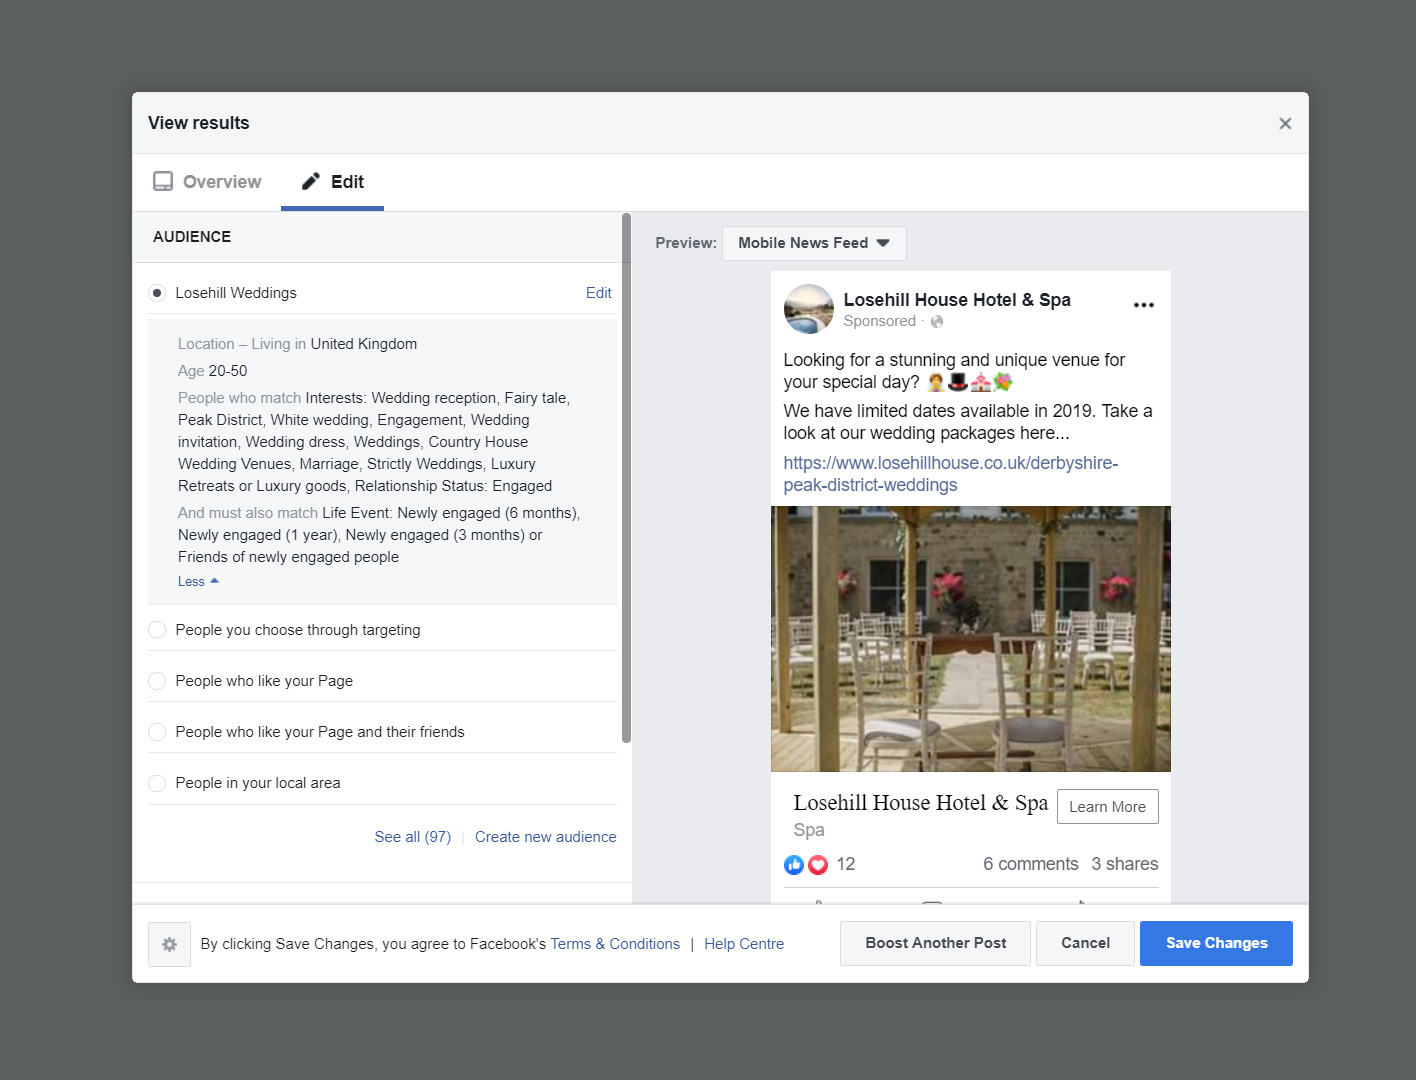The width and height of the screenshot is (1416, 1080).
Task: Open See all (97) audiences
Action: pyautogui.click(x=412, y=837)
